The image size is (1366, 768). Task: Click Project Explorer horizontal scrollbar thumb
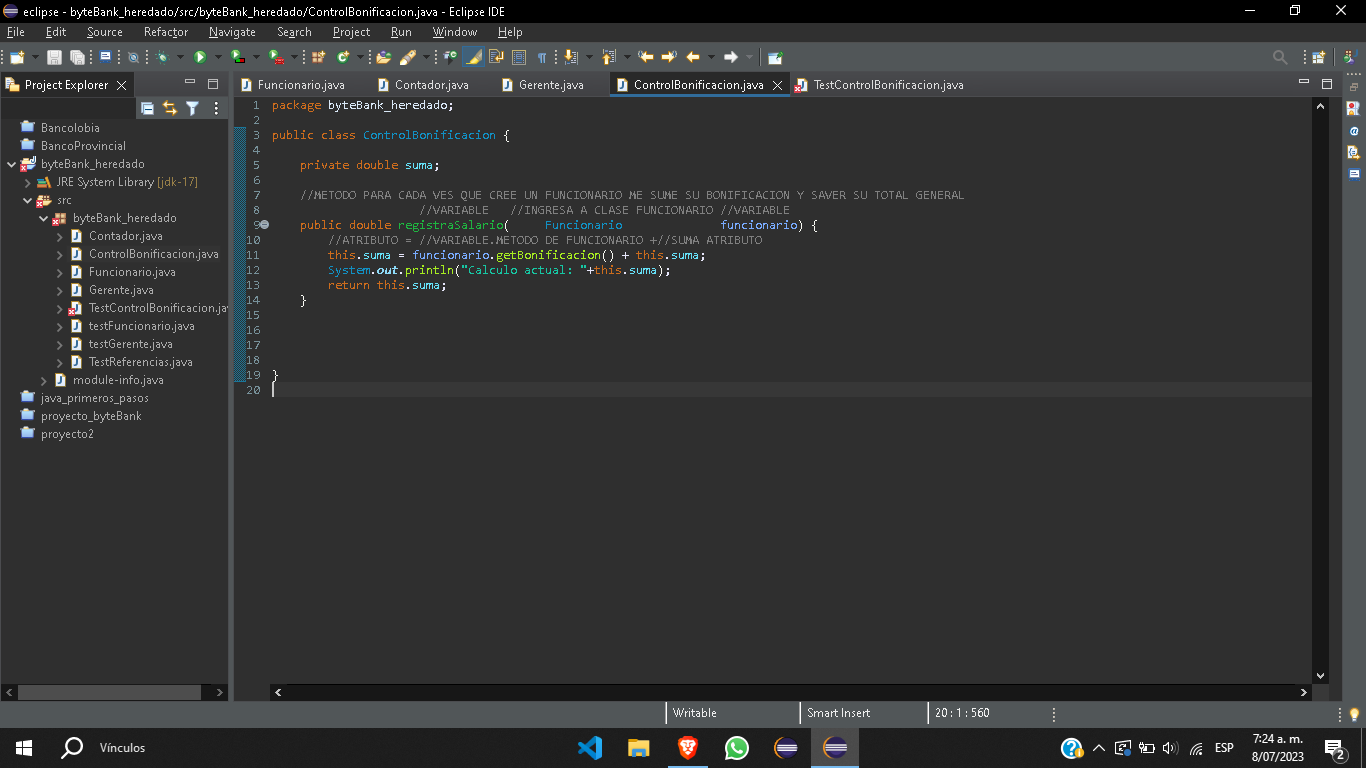pos(110,692)
